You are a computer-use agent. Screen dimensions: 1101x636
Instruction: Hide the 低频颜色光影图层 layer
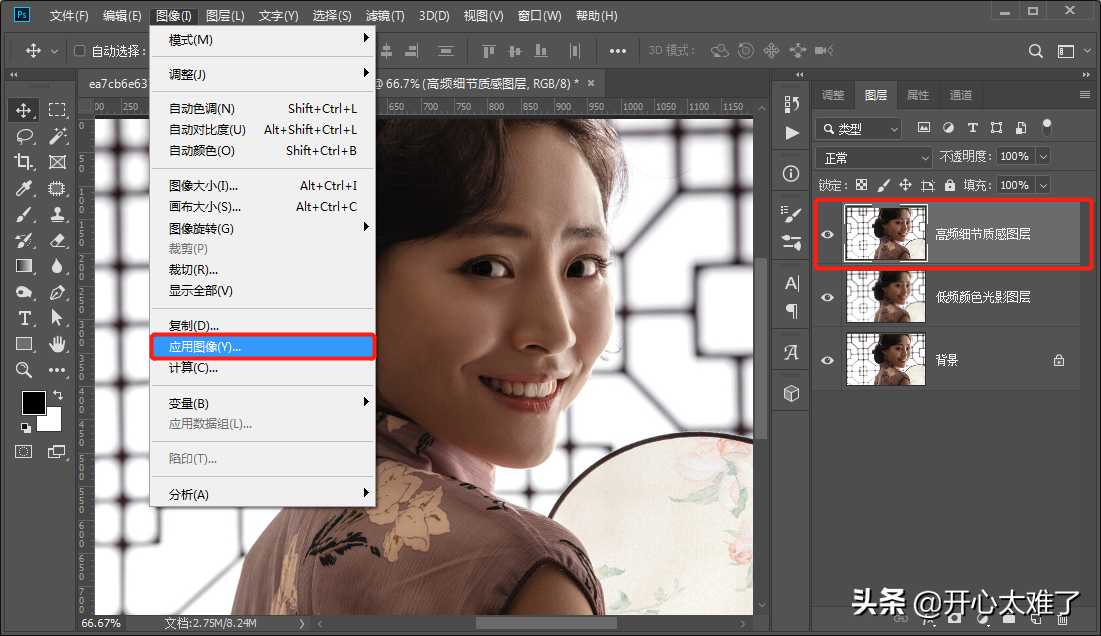point(828,297)
